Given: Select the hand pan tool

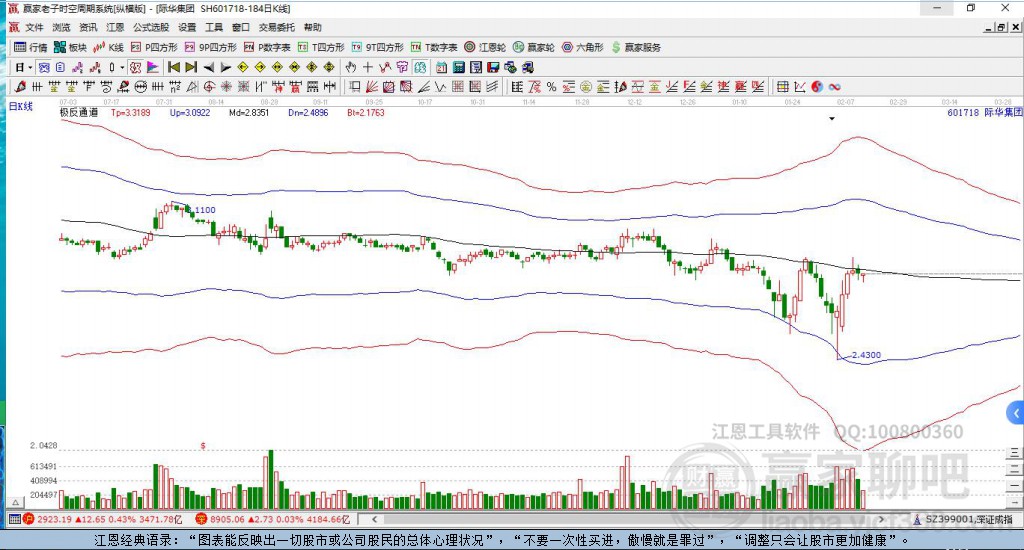Looking at the screenshot, I should point(351,67).
